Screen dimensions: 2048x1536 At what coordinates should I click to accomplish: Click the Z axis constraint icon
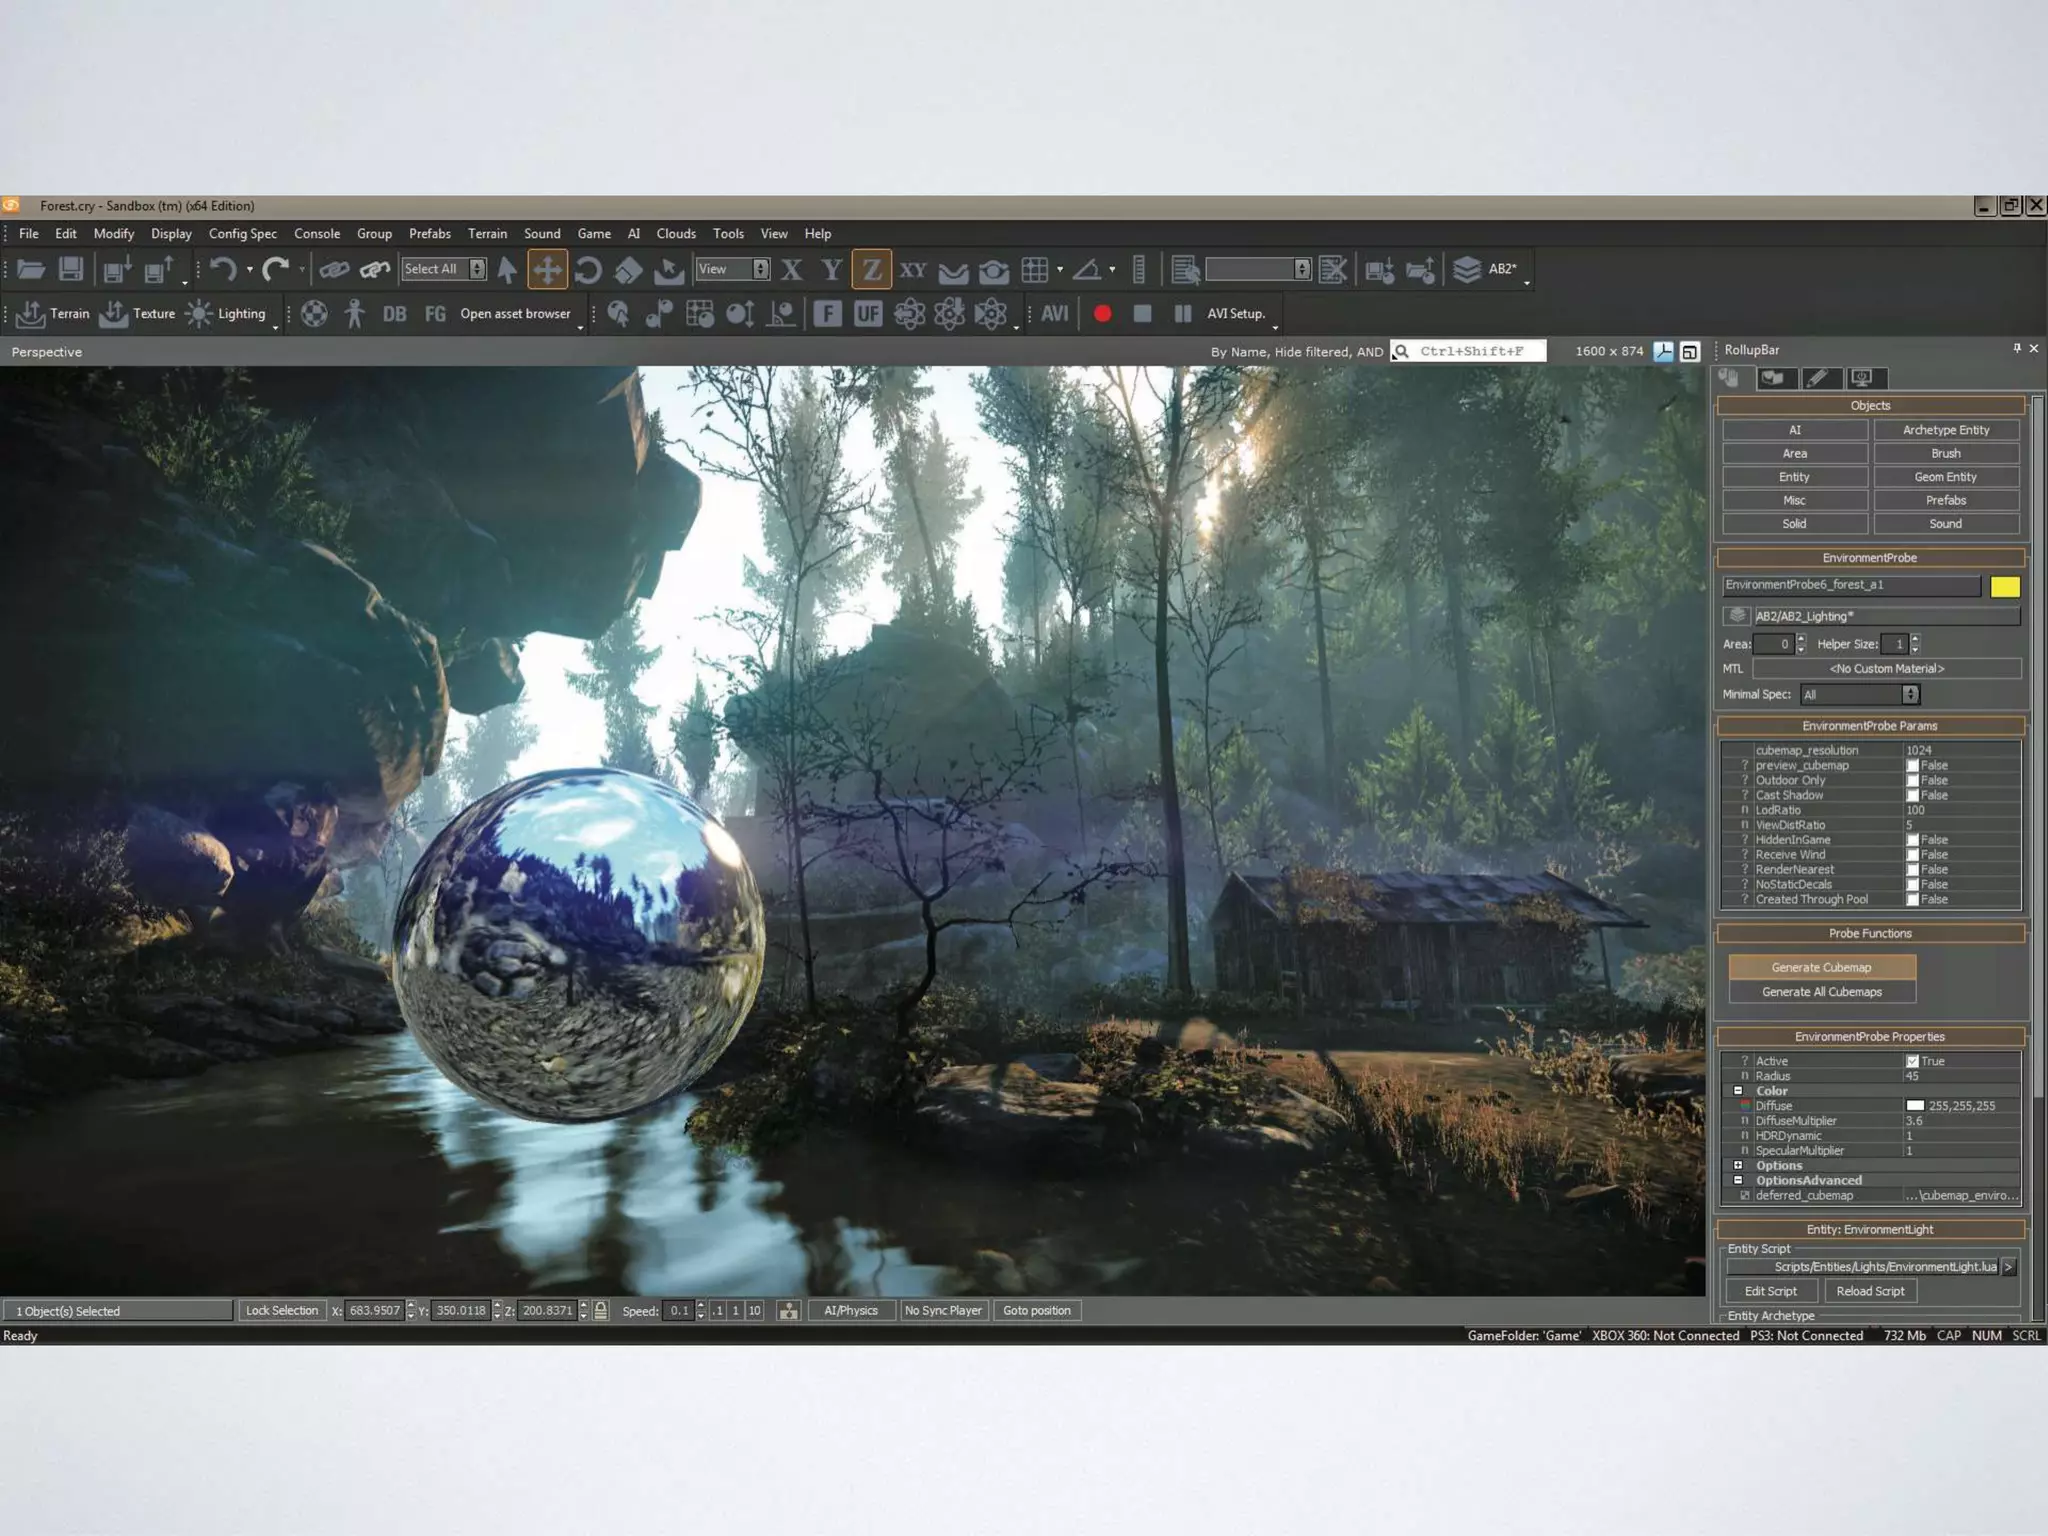coord(871,269)
